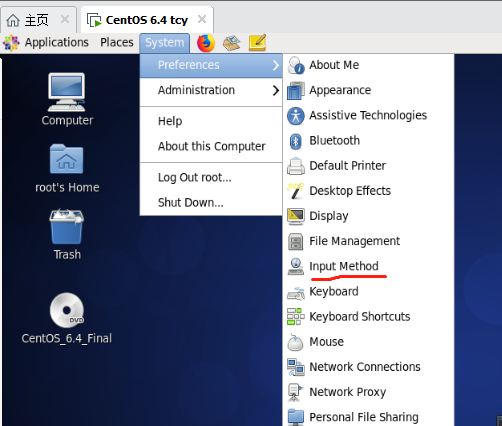Click the VM icon on CentOS tab
The width and height of the screenshot is (502, 426).
[x=94, y=20]
